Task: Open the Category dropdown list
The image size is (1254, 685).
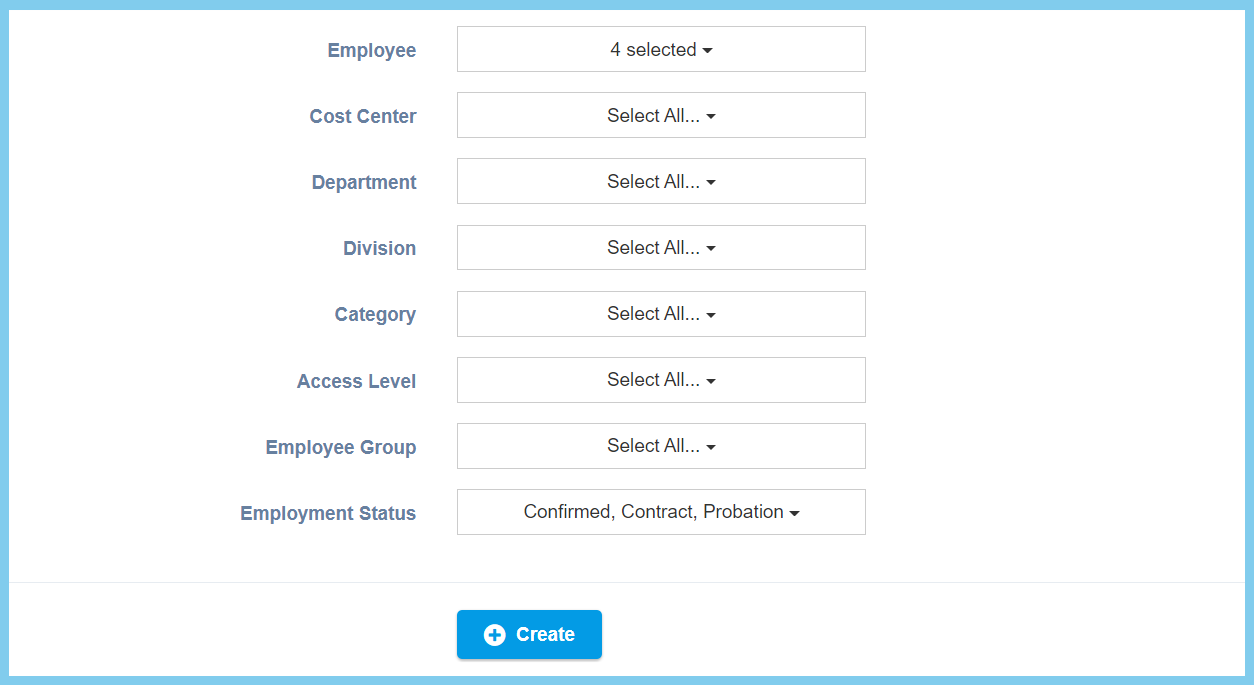Action: [660, 313]
